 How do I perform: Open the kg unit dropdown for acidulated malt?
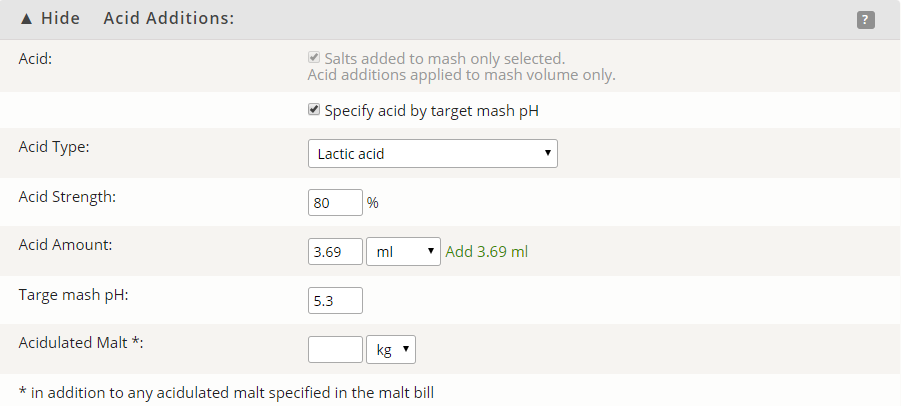[391, 349]
